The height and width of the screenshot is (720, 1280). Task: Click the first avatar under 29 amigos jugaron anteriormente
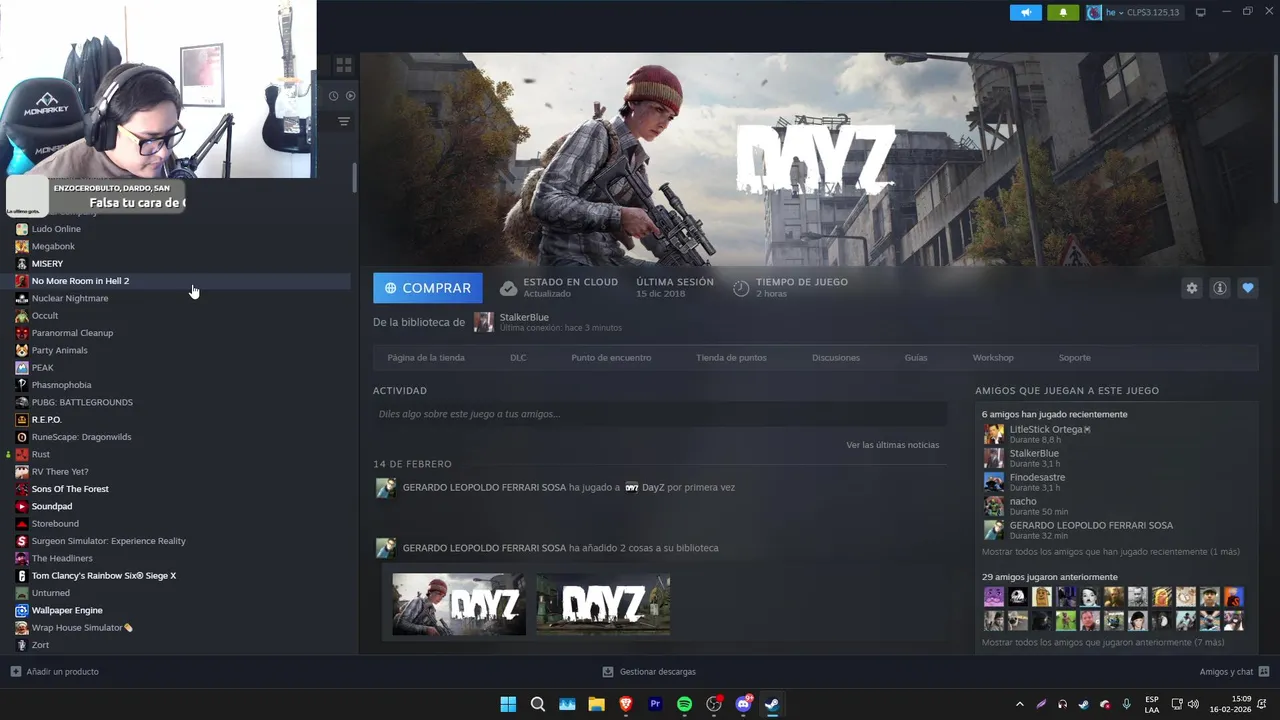pyautogui.click(x=993, y=597)
